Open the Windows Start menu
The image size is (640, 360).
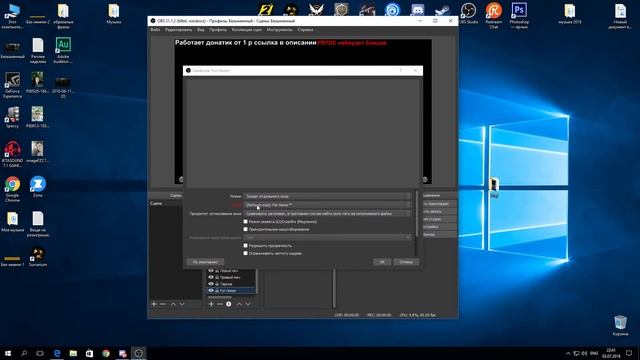point(8,353)
